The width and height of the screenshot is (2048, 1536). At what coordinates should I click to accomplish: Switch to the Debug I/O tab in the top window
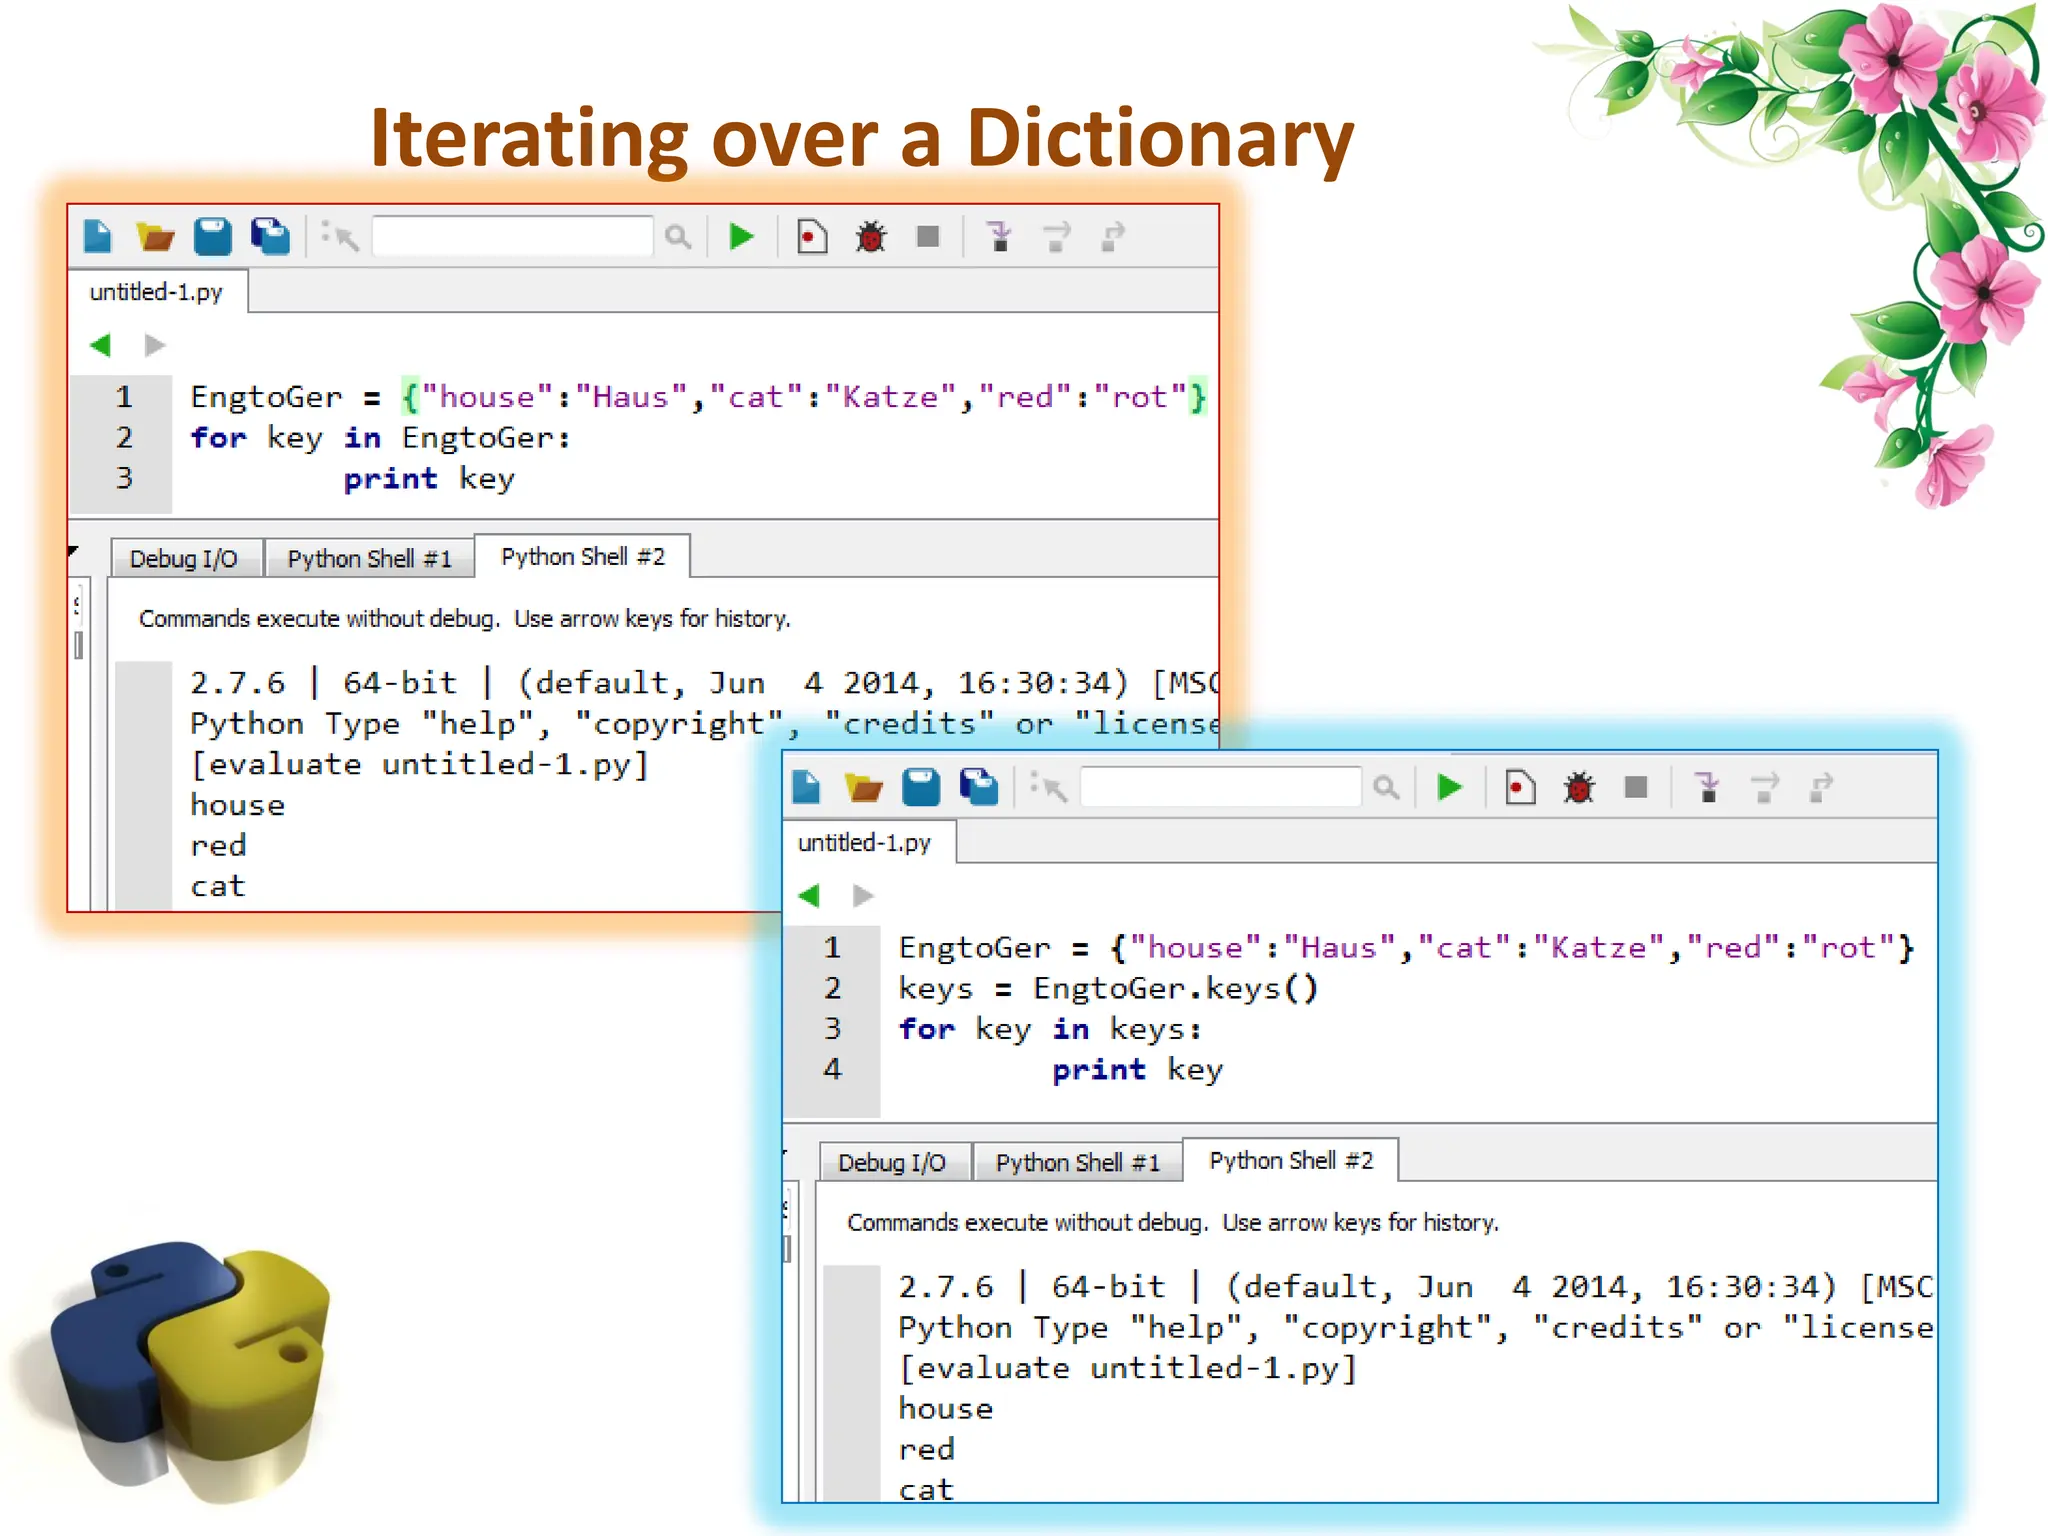point(184,559)
